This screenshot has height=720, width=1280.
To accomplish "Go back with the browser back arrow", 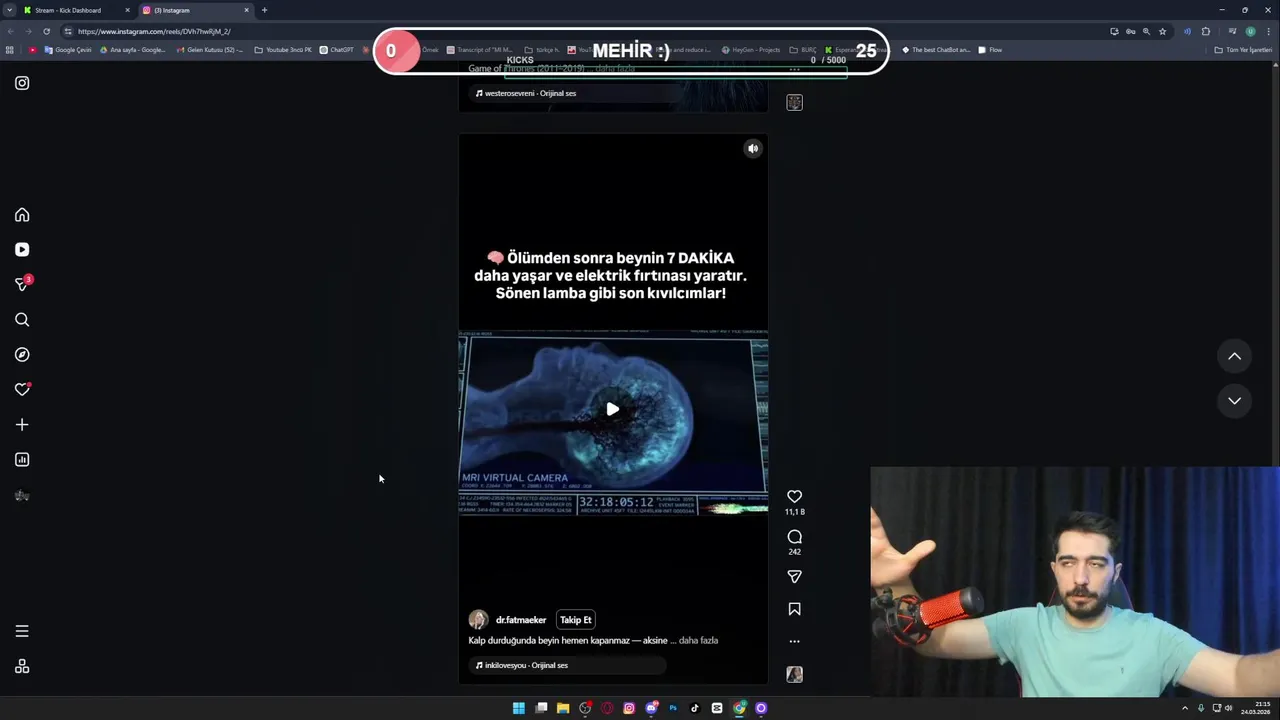I will pos(10,31).
